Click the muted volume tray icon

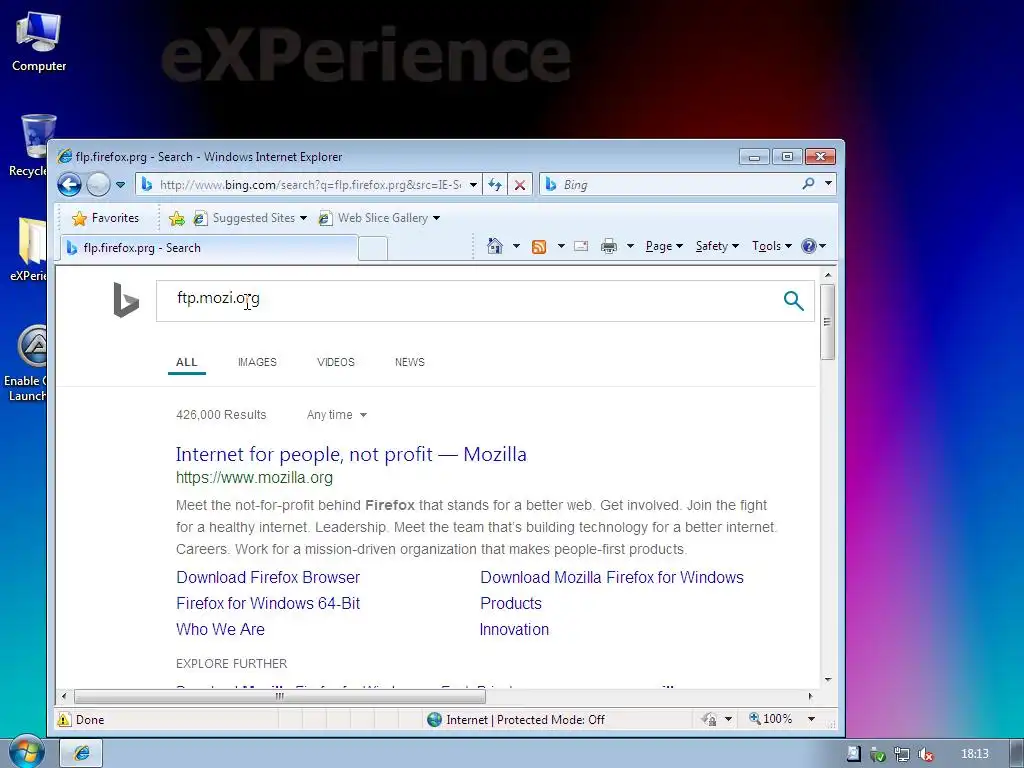point(925,754)
